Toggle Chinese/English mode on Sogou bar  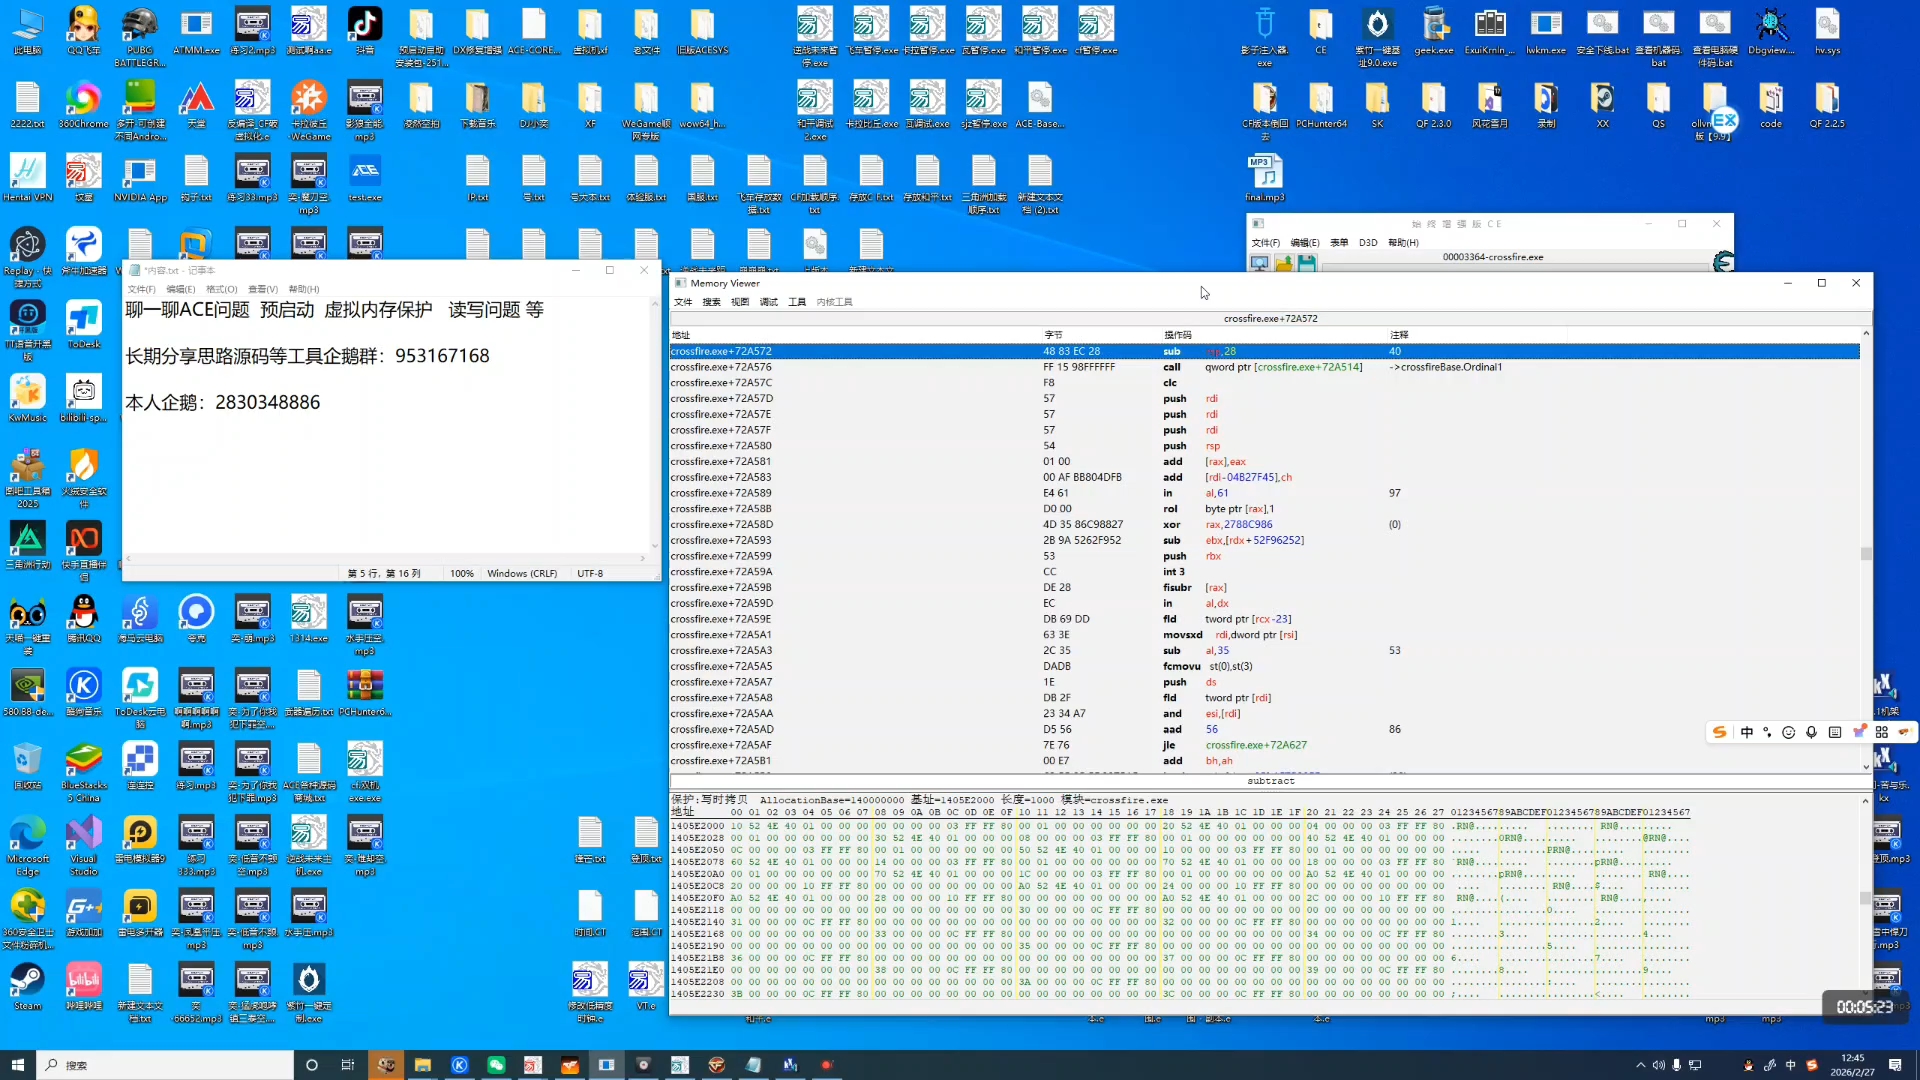[x=1747, y=733]
